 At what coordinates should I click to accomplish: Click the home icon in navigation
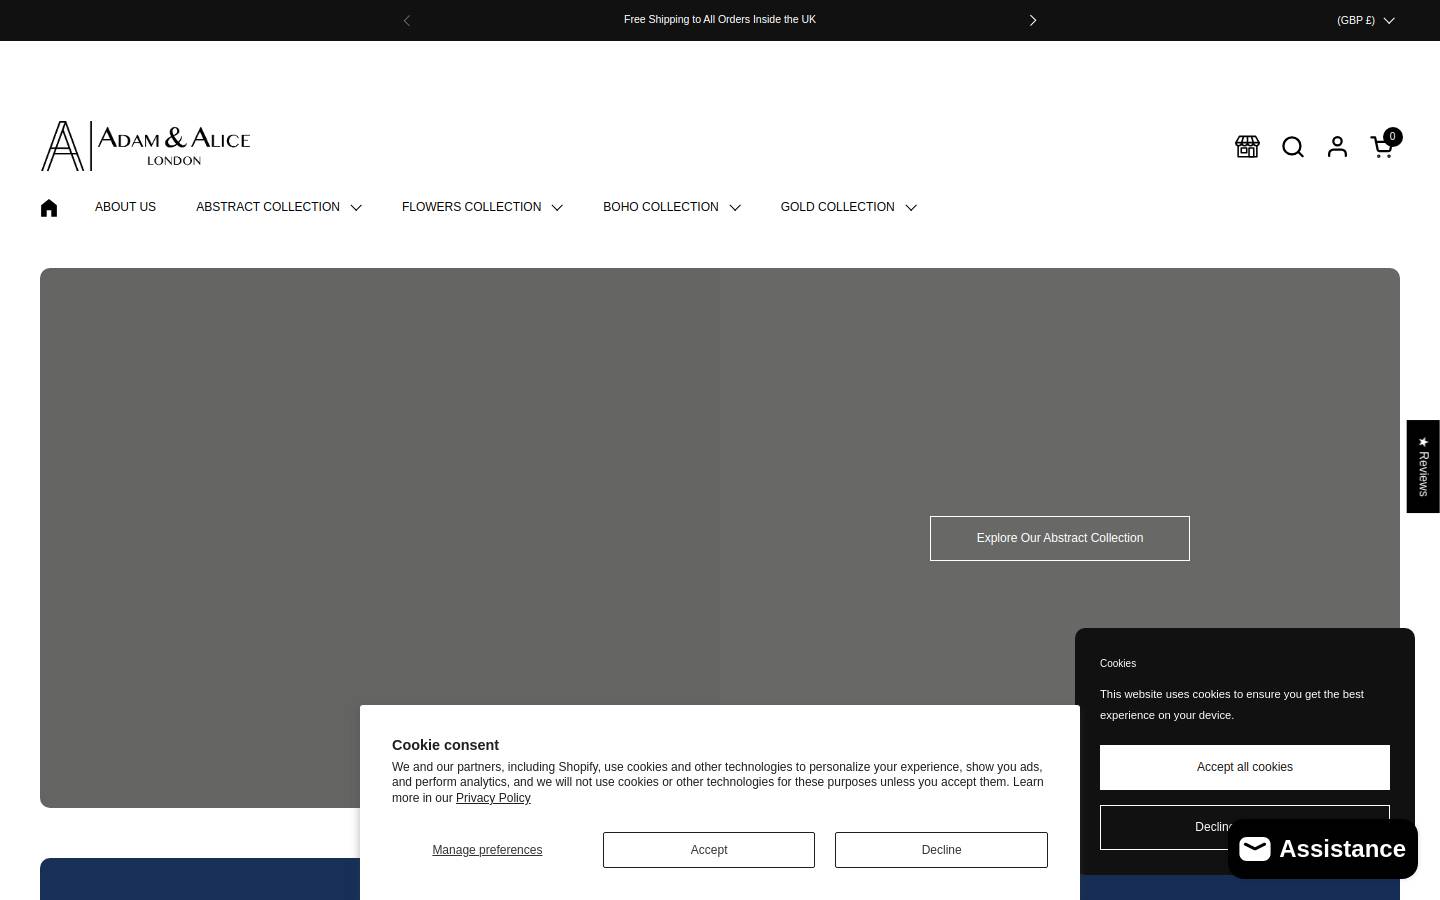(49, 207)
